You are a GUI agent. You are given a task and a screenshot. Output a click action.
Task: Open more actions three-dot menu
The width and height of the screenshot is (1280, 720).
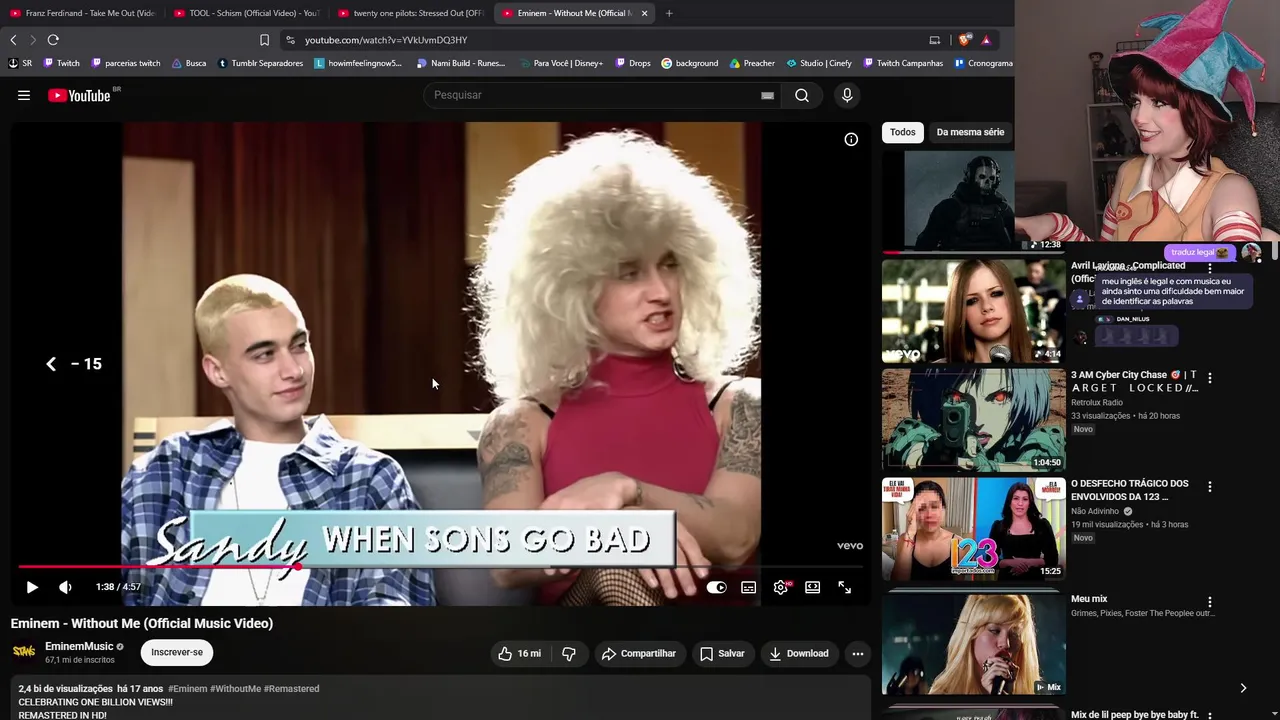(x=857, y=653)
